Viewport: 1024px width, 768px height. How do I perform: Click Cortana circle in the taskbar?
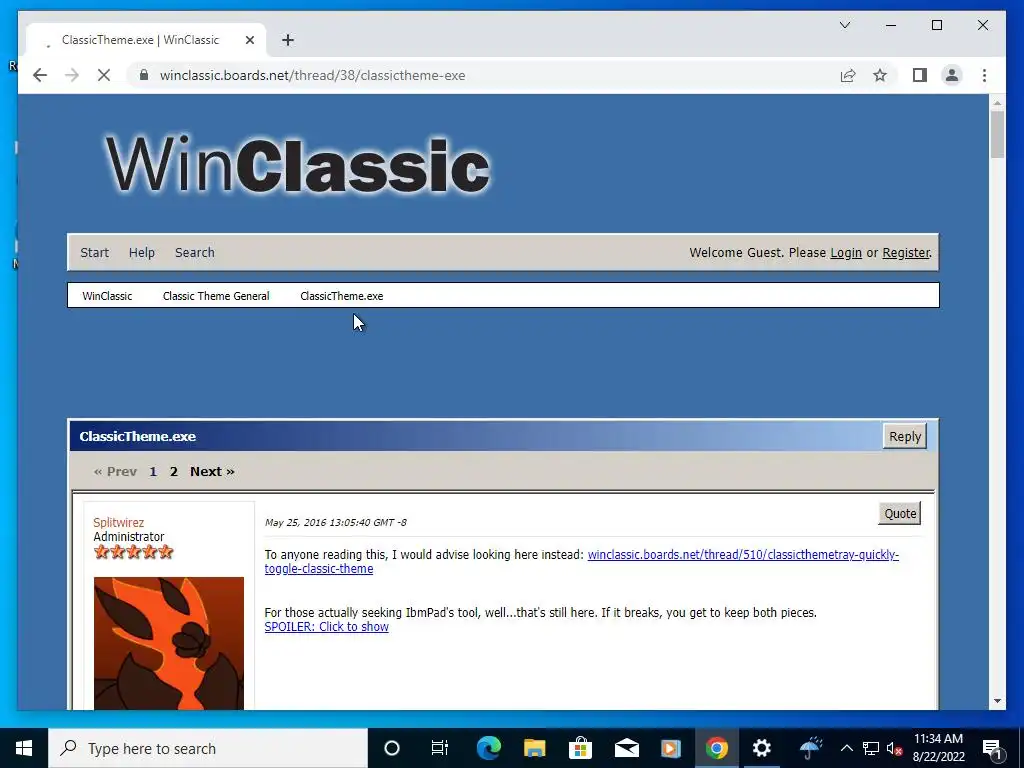coord(392,748)
